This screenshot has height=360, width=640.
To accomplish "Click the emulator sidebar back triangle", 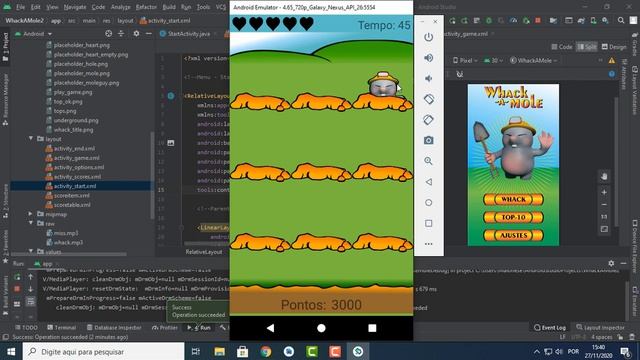I will (x=428, y=182).
